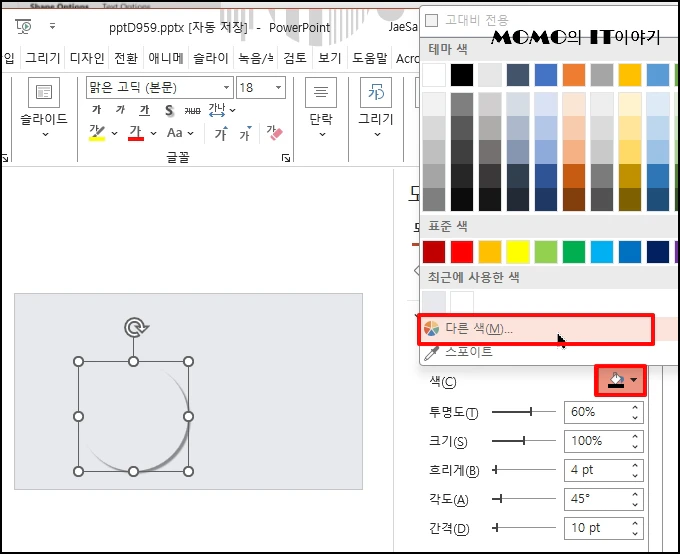Toggle italic 가 formatting
Viewport: 680px width, 554px height.
[121, 110]
